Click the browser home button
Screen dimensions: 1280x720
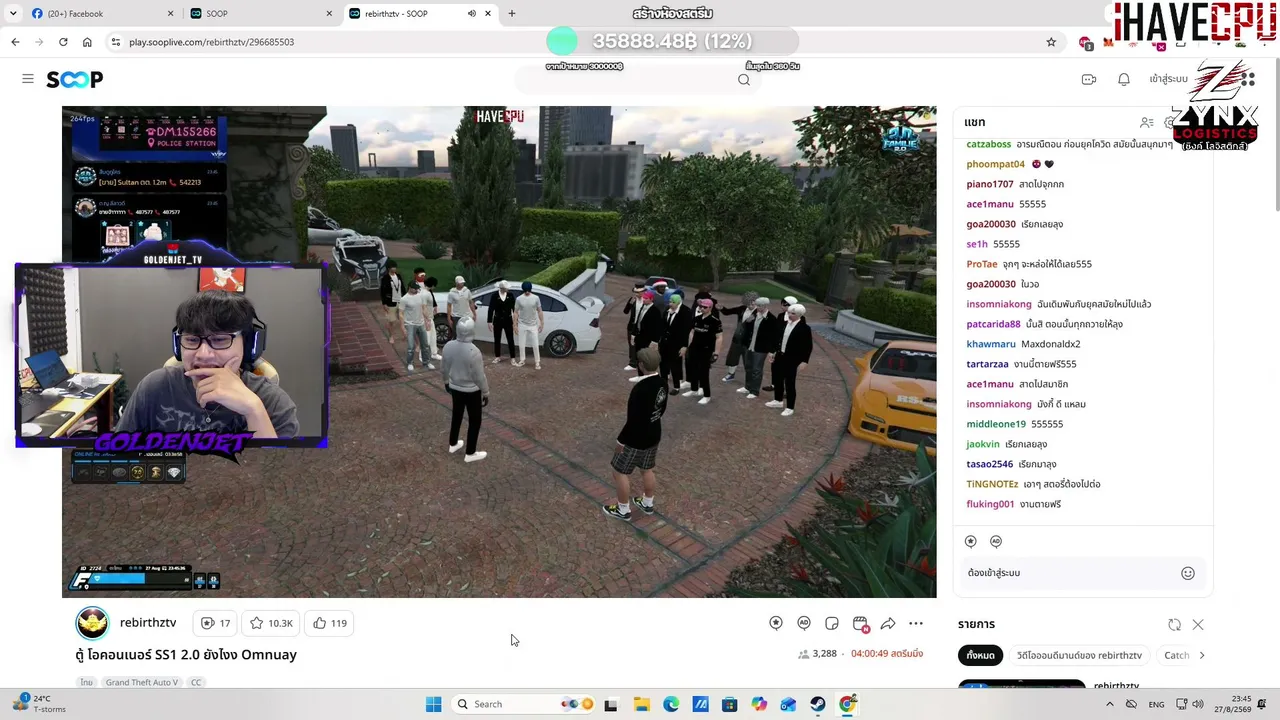87,42
